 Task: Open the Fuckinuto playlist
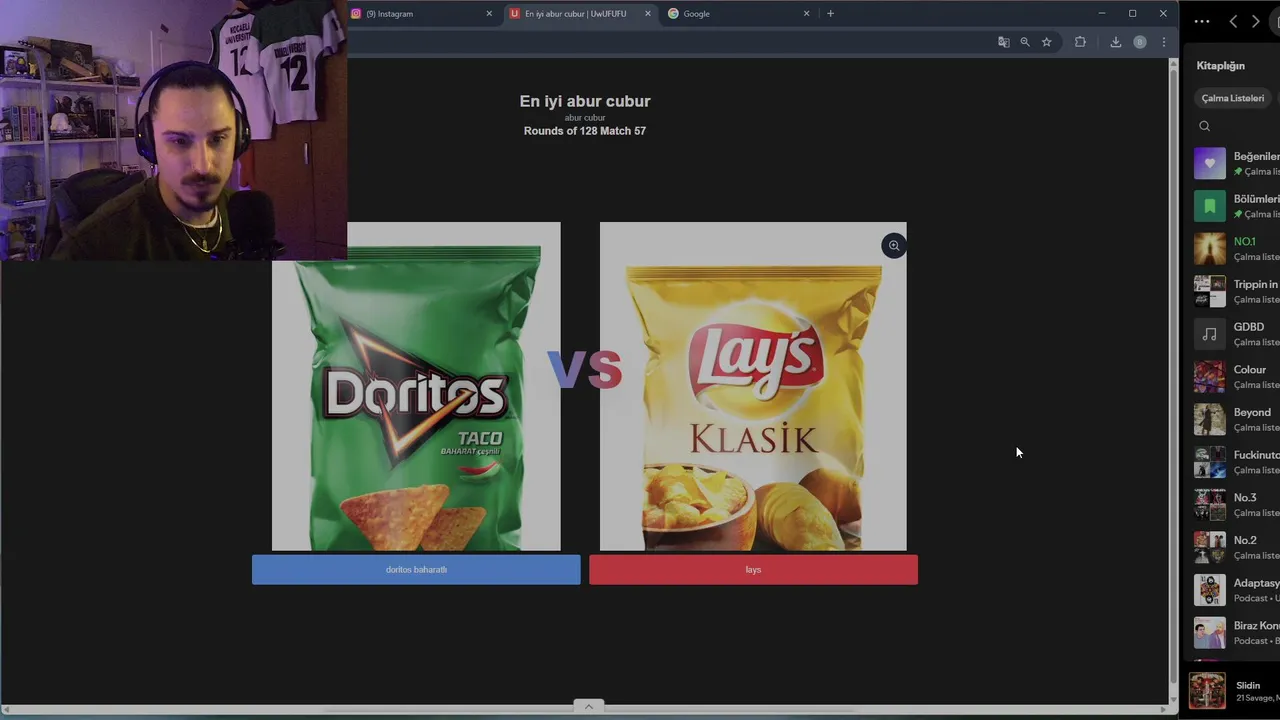point(1237,462)
